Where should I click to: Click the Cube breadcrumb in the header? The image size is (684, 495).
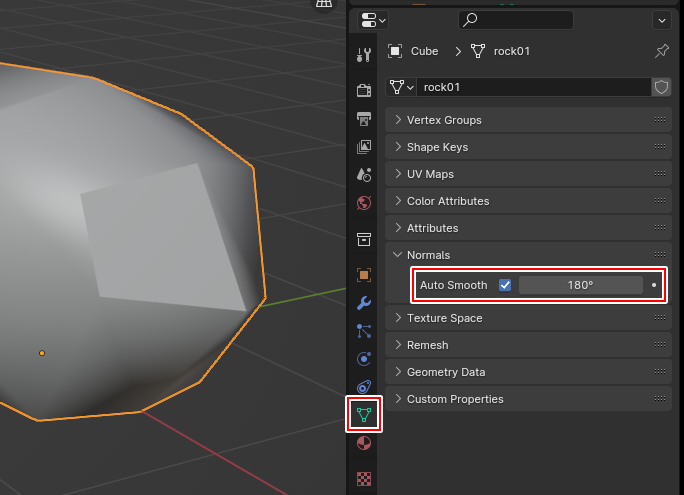pyautogui.click(x=424, y=51)
